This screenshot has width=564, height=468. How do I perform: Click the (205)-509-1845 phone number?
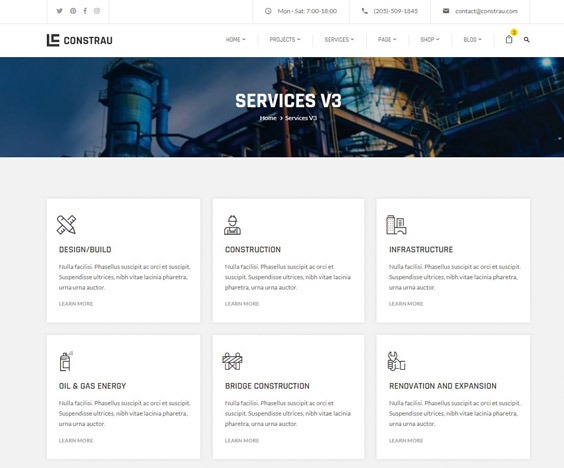click(x=396, y=11)
